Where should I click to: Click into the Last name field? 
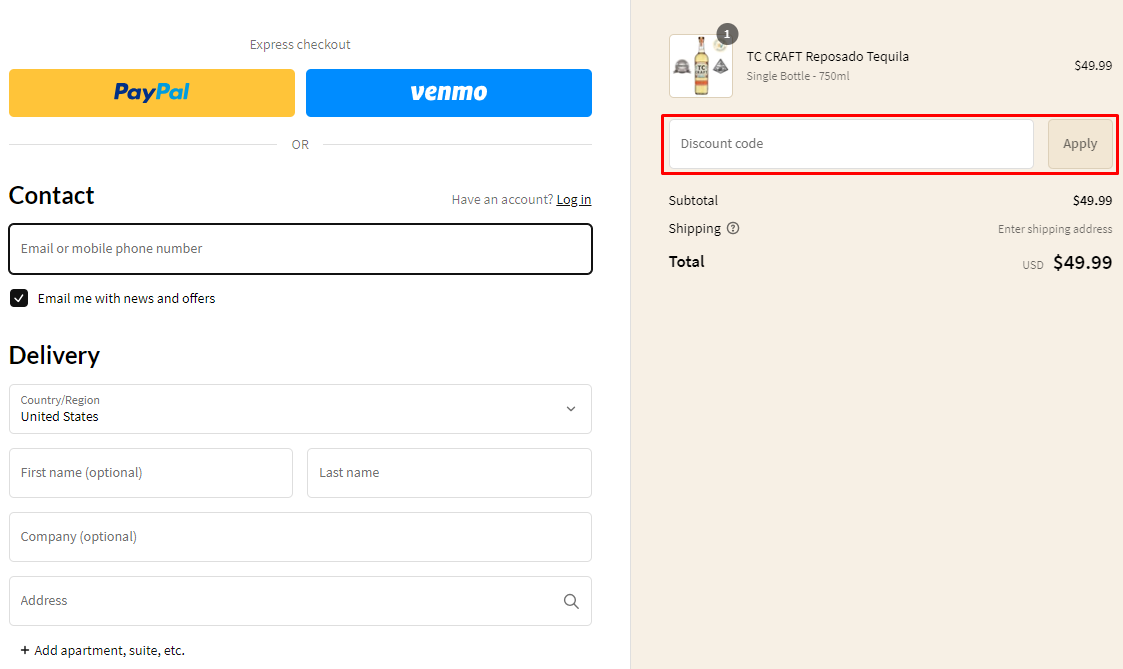click(449, 473)
